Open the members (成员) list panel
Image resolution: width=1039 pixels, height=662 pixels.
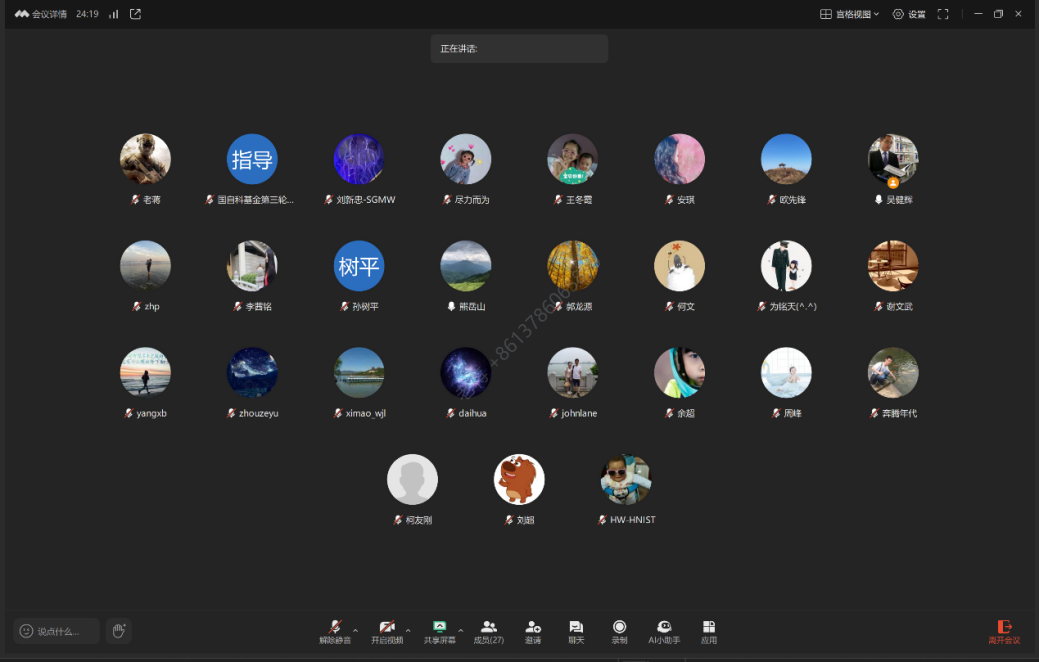(x=488, y=627)
